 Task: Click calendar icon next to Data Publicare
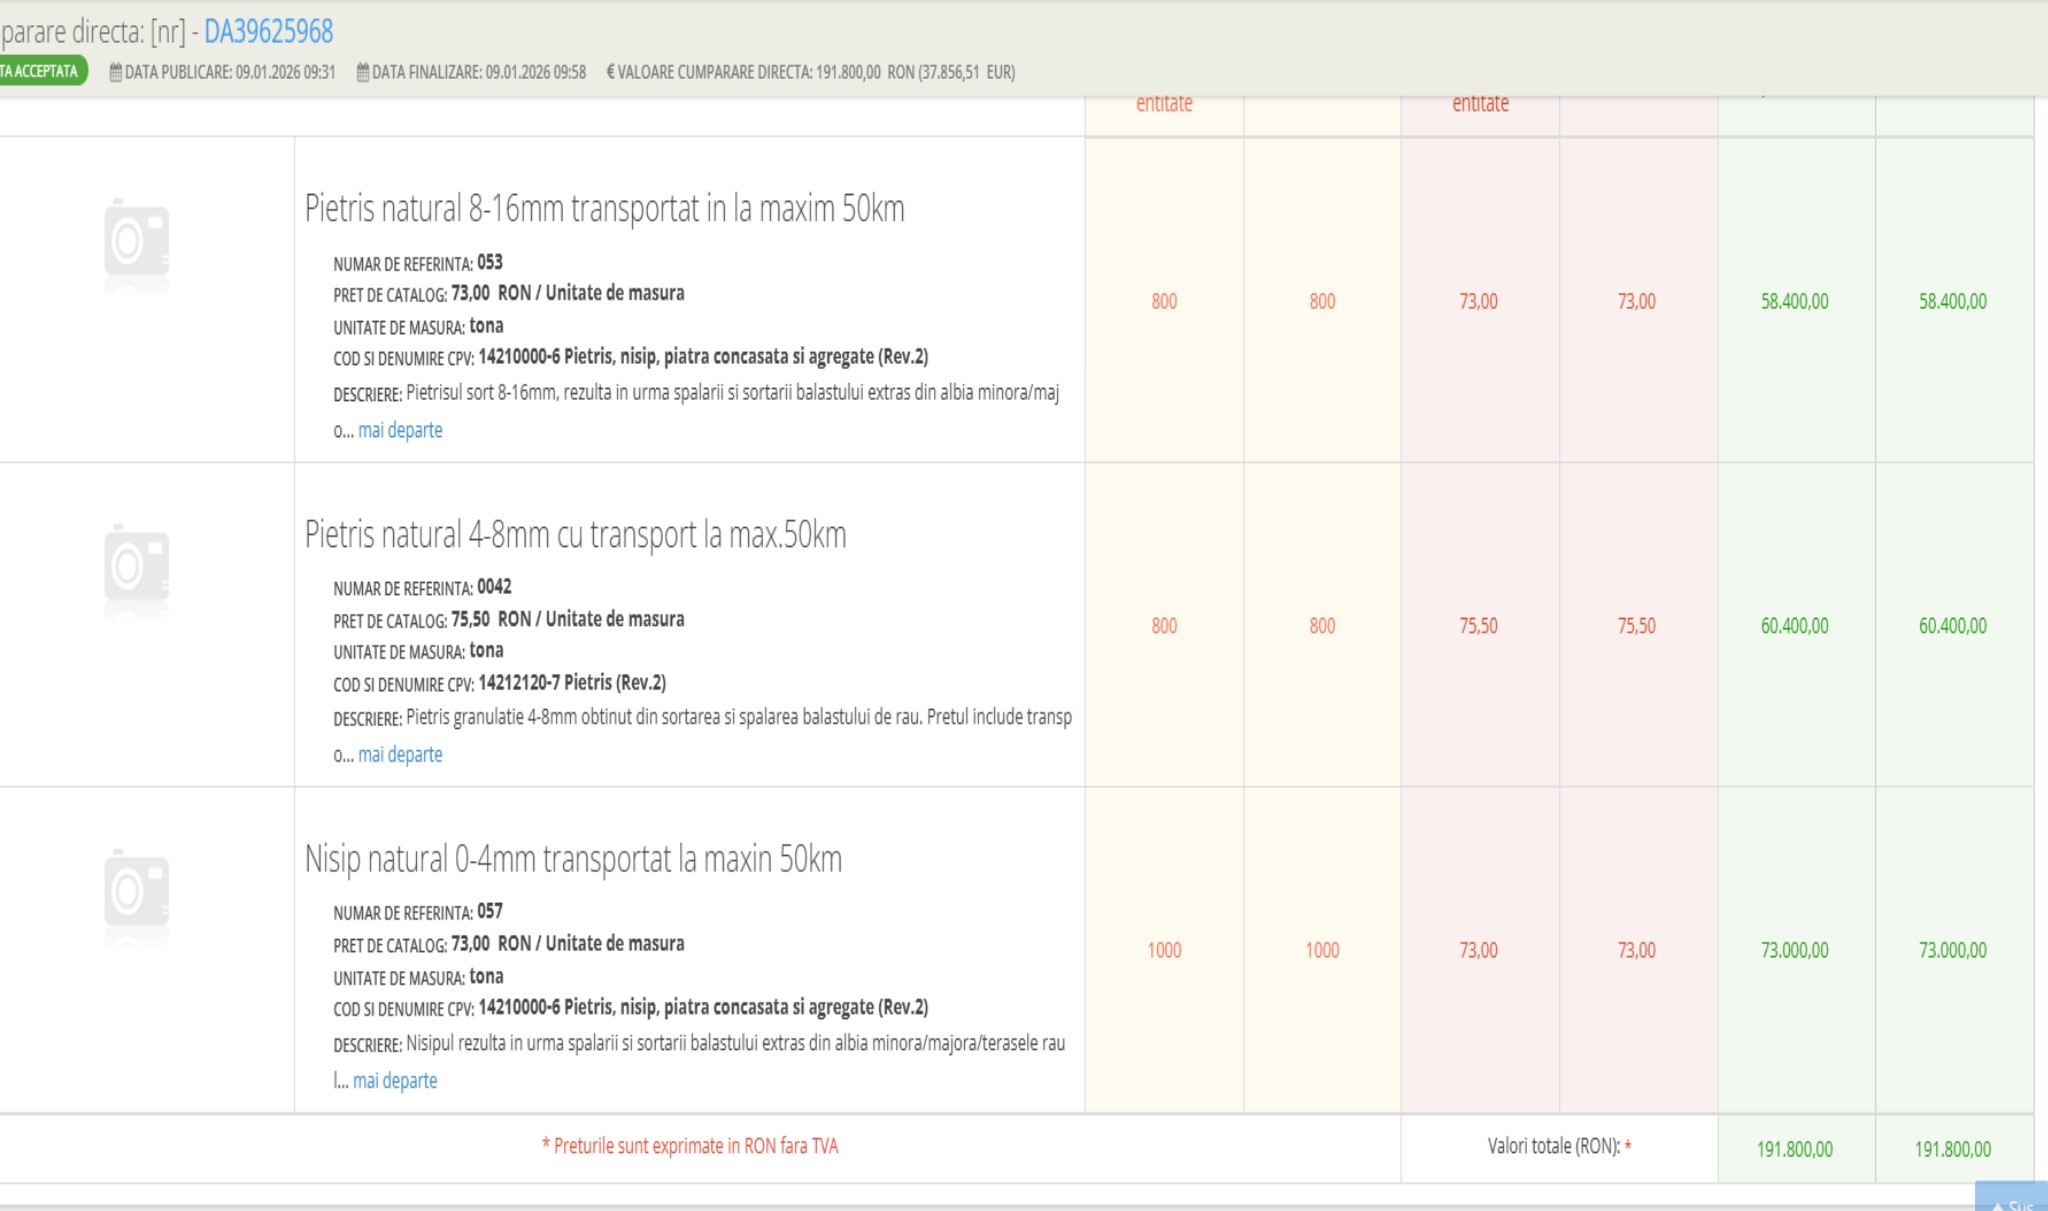pyautogui.click(x=116, y=72)
